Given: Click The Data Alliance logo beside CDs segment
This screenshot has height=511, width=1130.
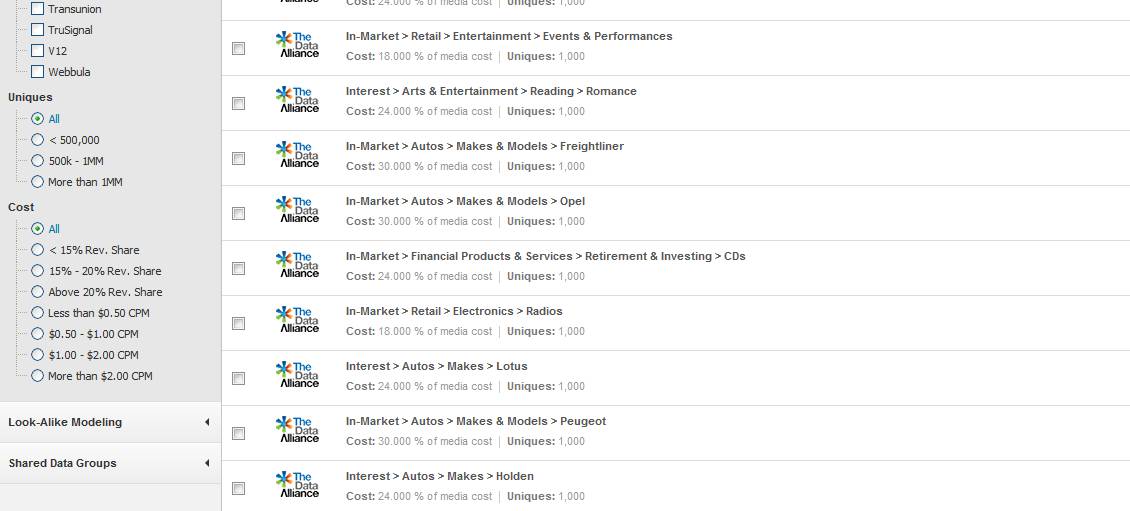Looking at the screenshot, I should point(297,265).
